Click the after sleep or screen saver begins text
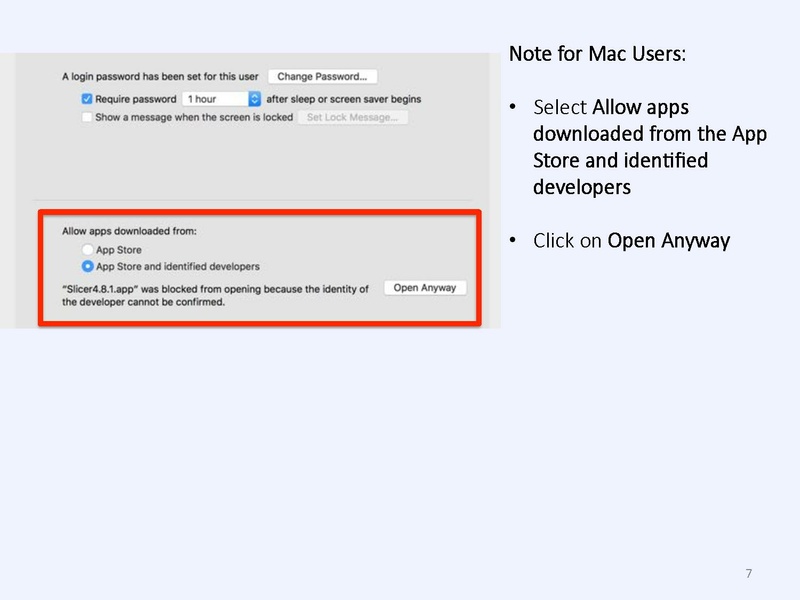 click(x=343, y=99)
